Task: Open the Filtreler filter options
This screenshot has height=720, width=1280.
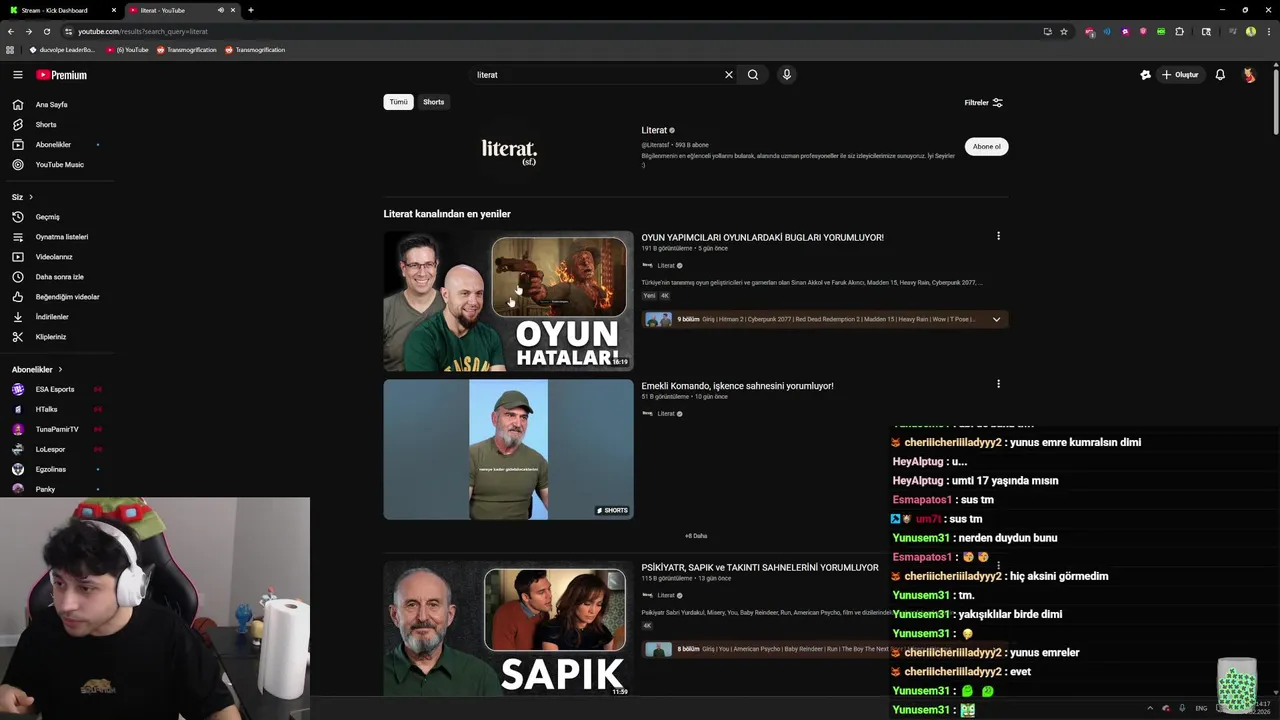Action: click(x=983, y=103)
